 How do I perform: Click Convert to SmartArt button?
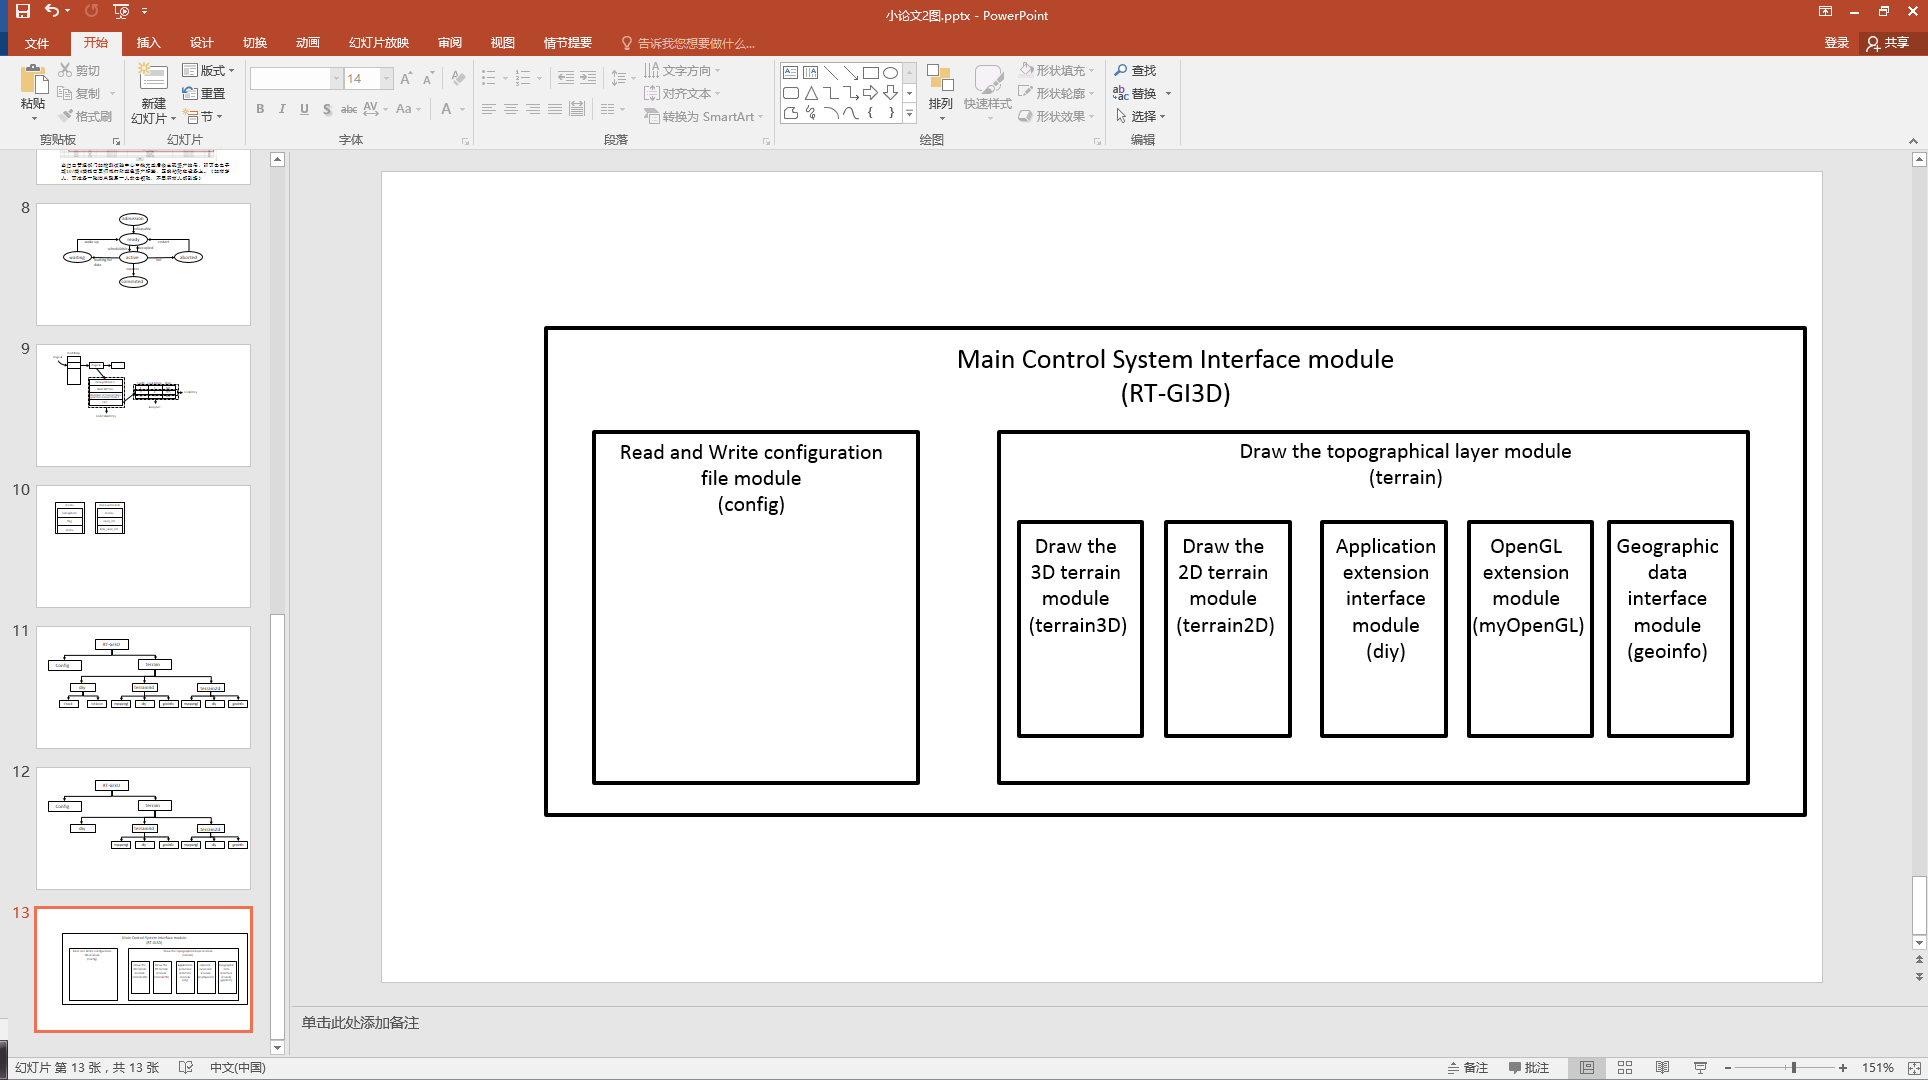tap(704, 116)
